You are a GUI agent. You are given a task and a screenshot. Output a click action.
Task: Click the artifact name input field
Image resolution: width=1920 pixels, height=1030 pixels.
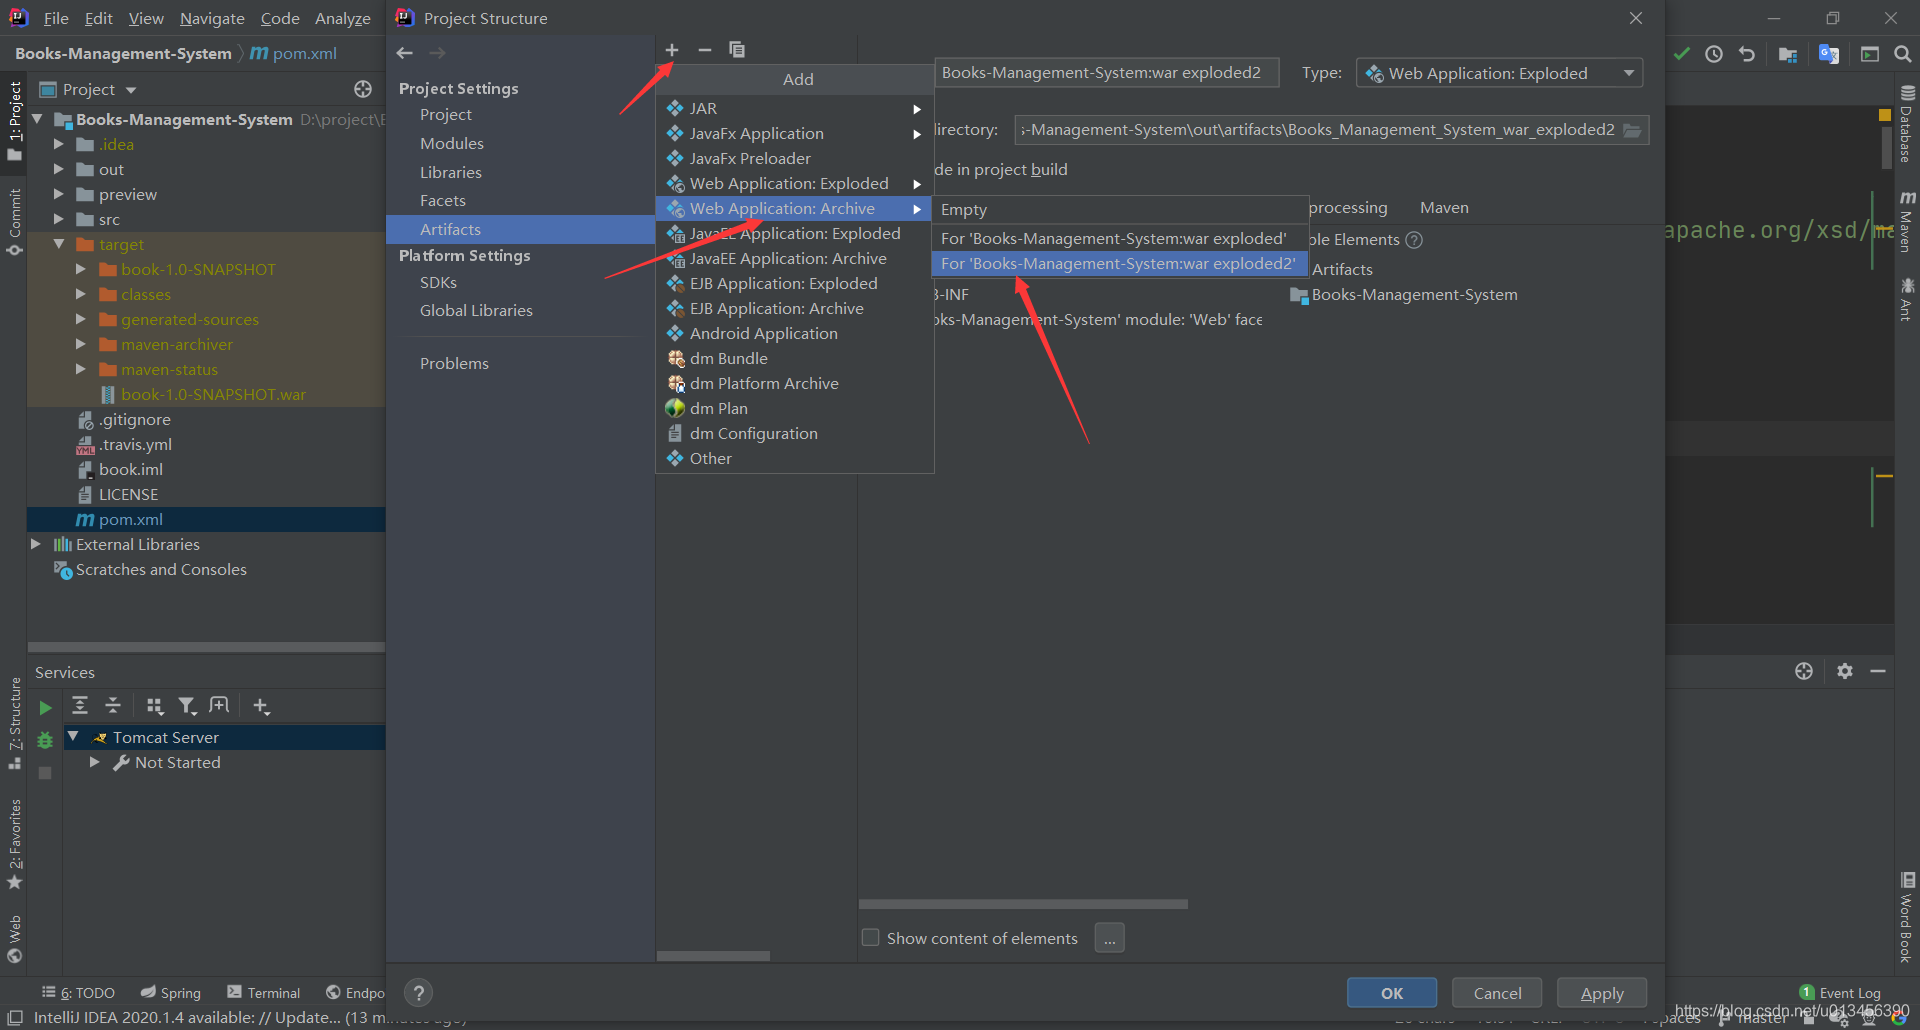point(1106,73)
